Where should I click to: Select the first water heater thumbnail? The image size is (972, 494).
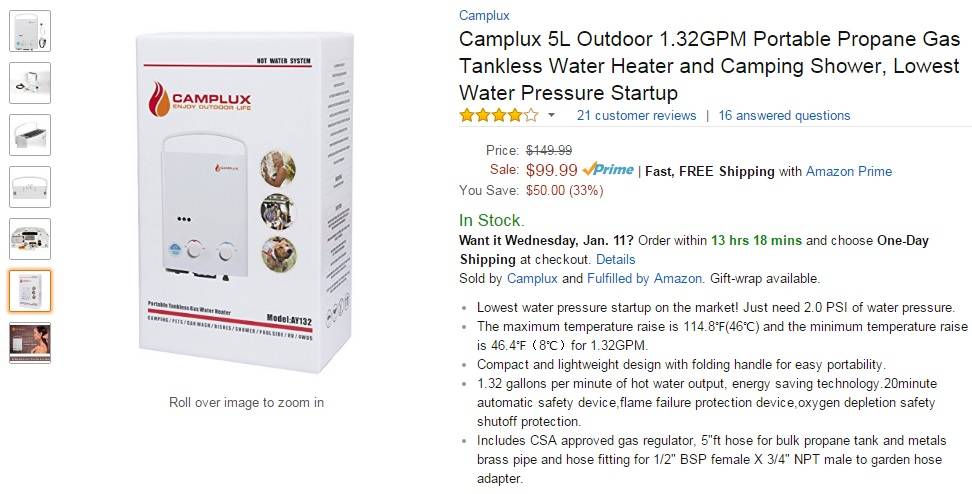pyautogui.click(x=30, y=31)
